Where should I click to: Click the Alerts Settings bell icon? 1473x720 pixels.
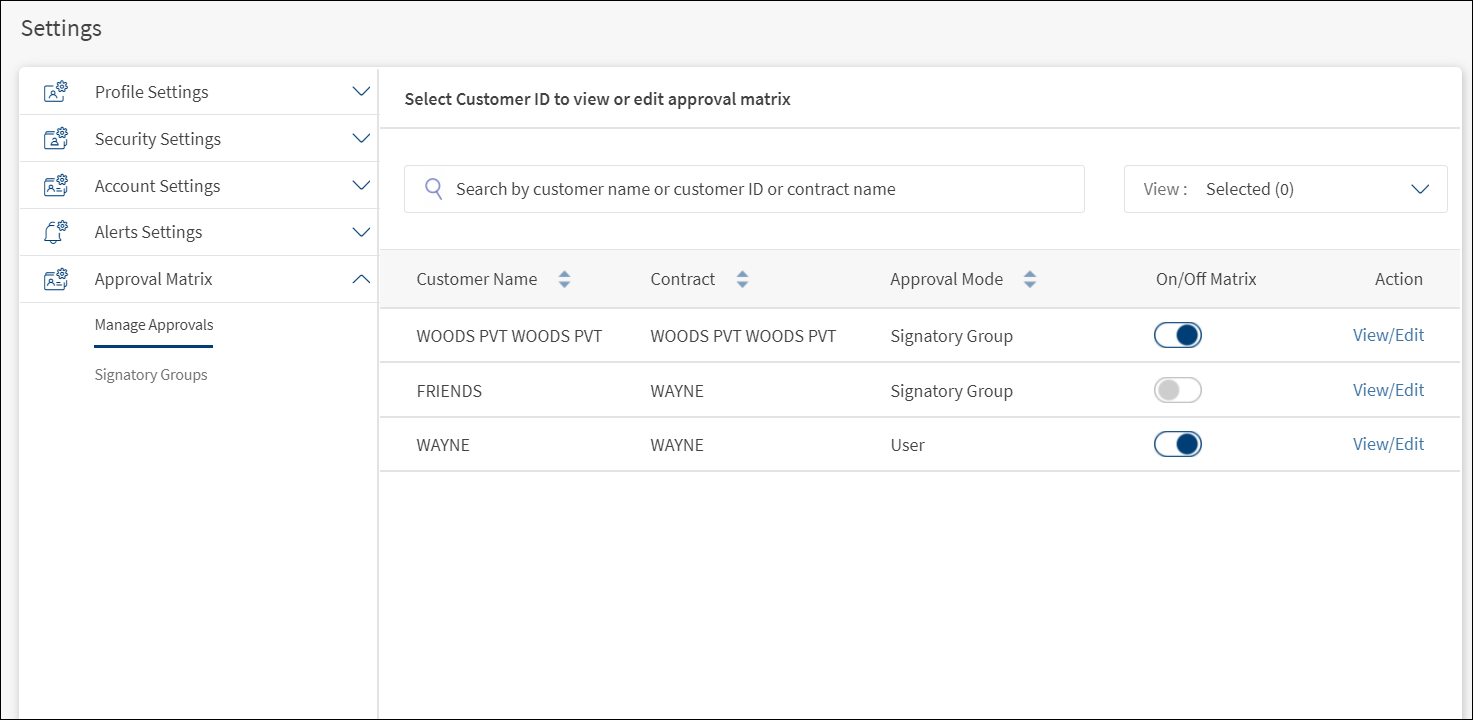point(56,232)
